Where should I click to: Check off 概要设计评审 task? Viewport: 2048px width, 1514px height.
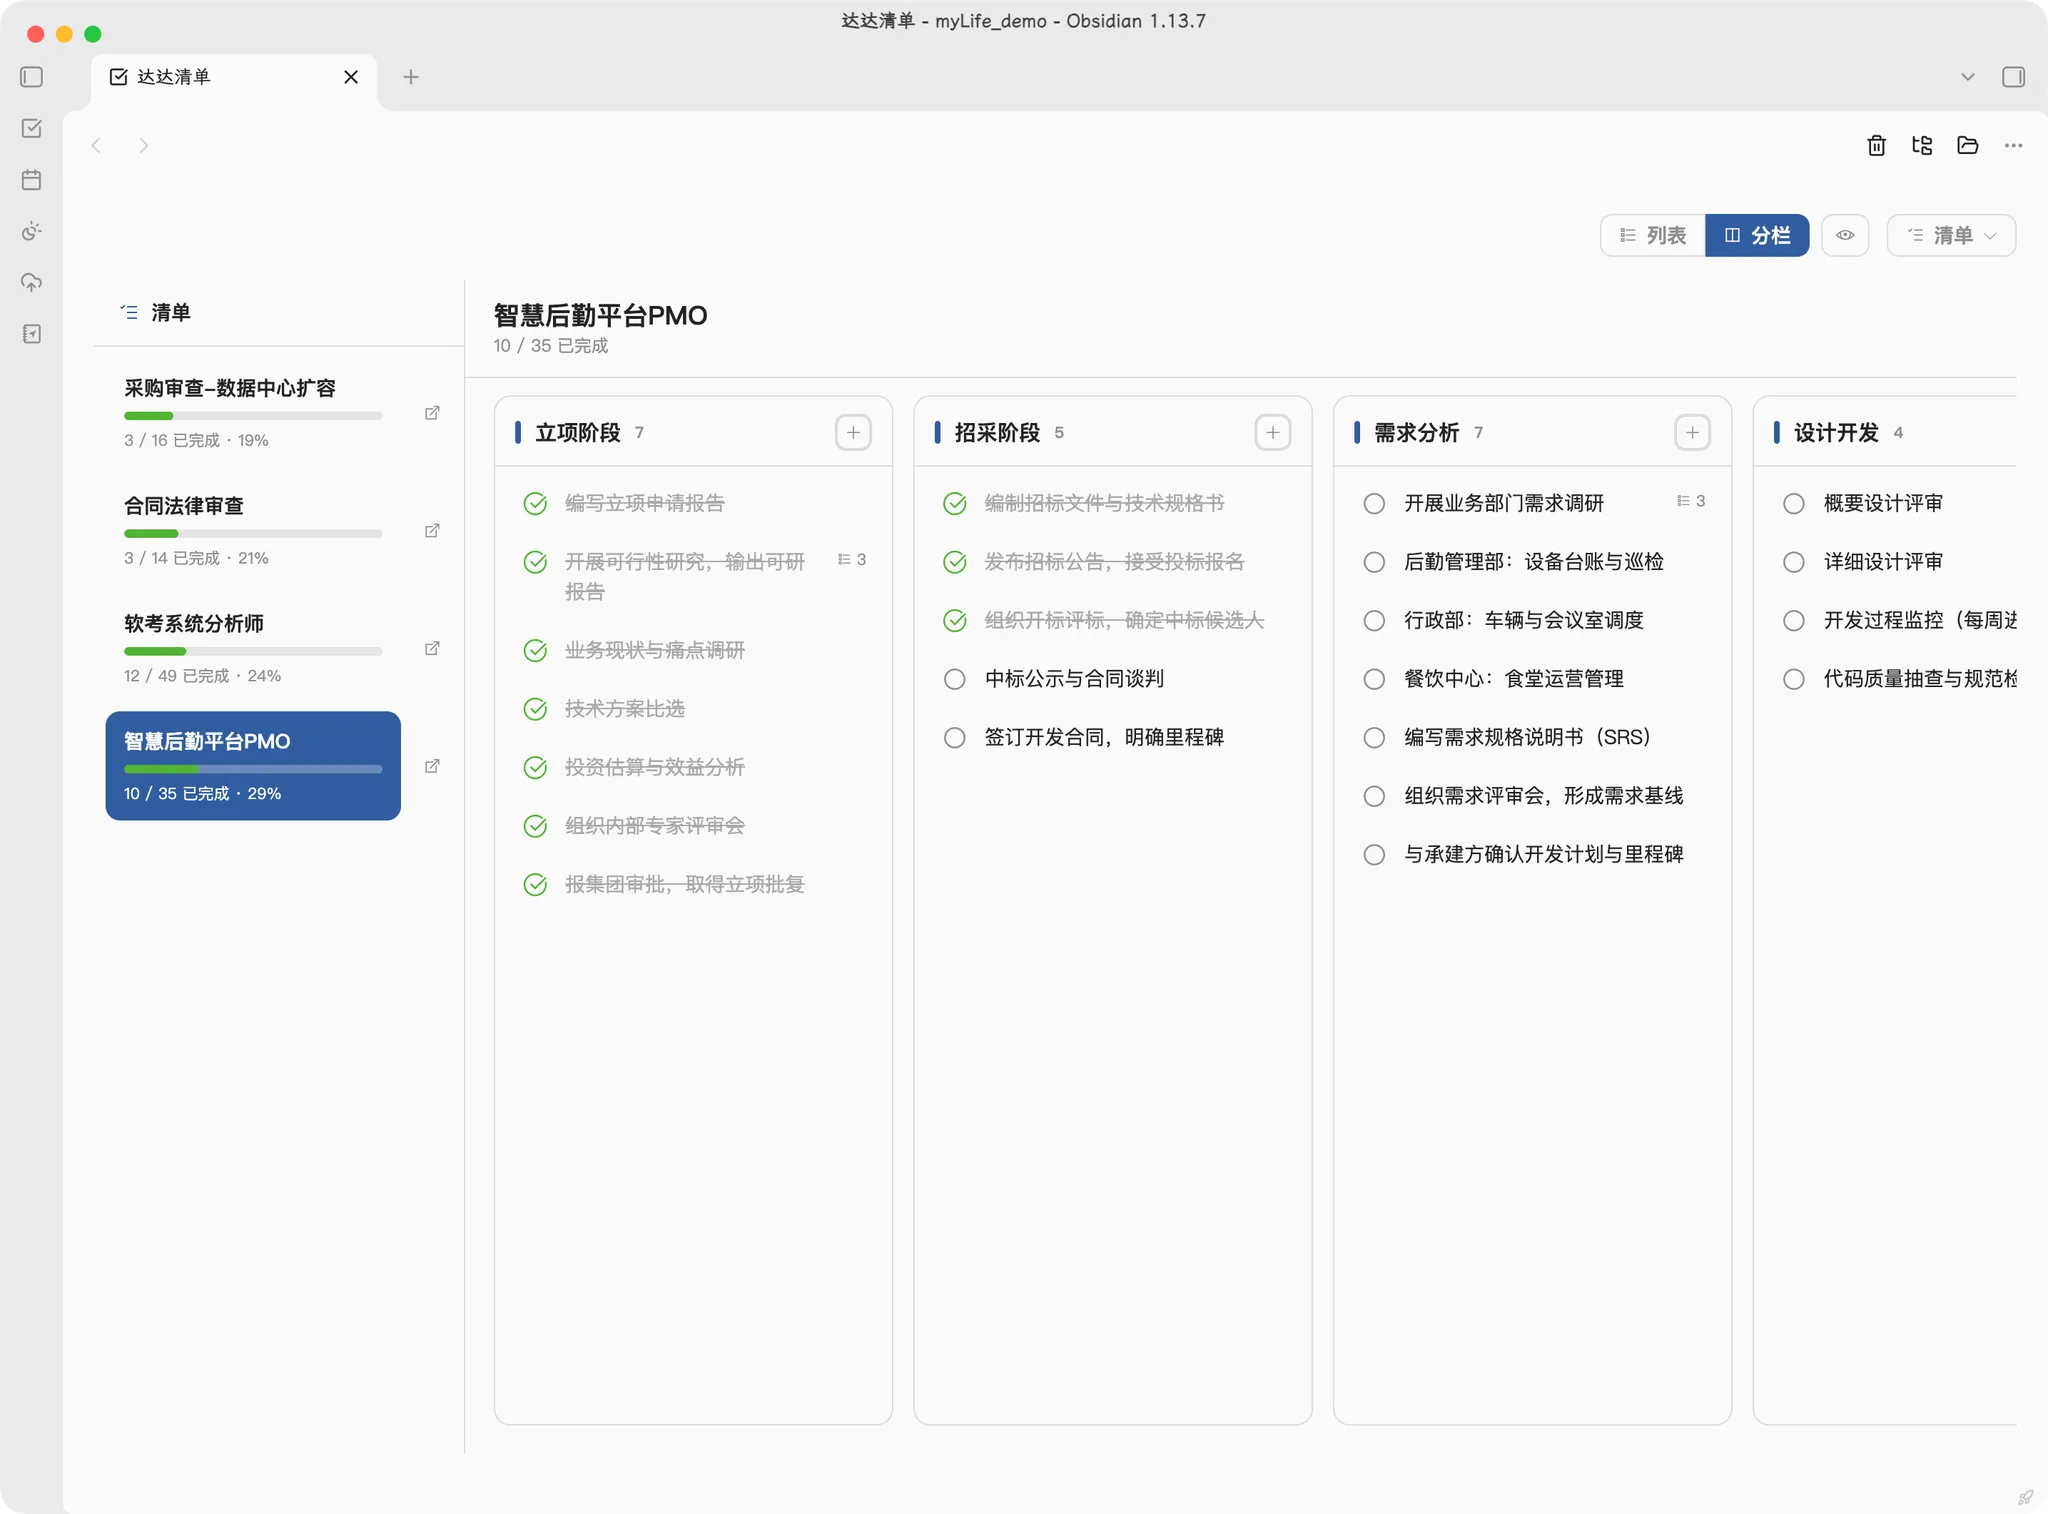coord(1794,504)
